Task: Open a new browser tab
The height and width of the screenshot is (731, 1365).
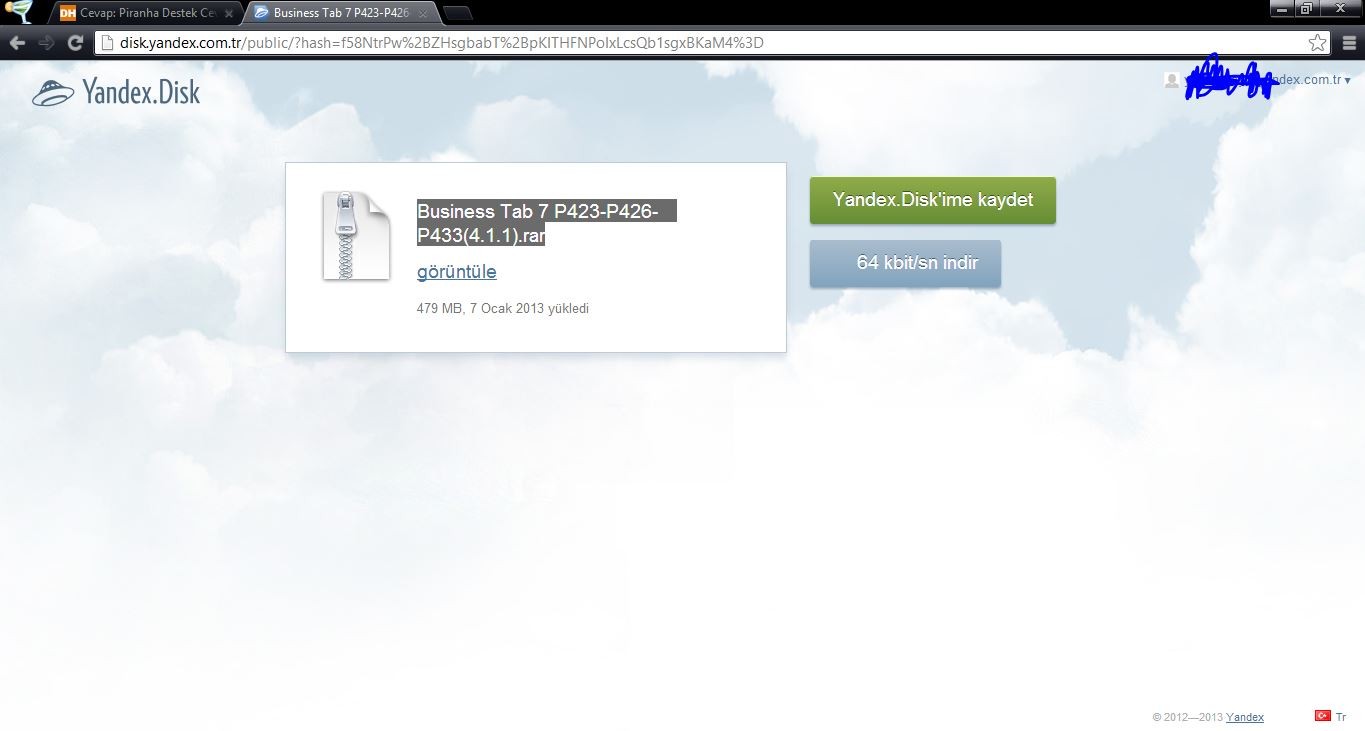Action: (458, 14)
